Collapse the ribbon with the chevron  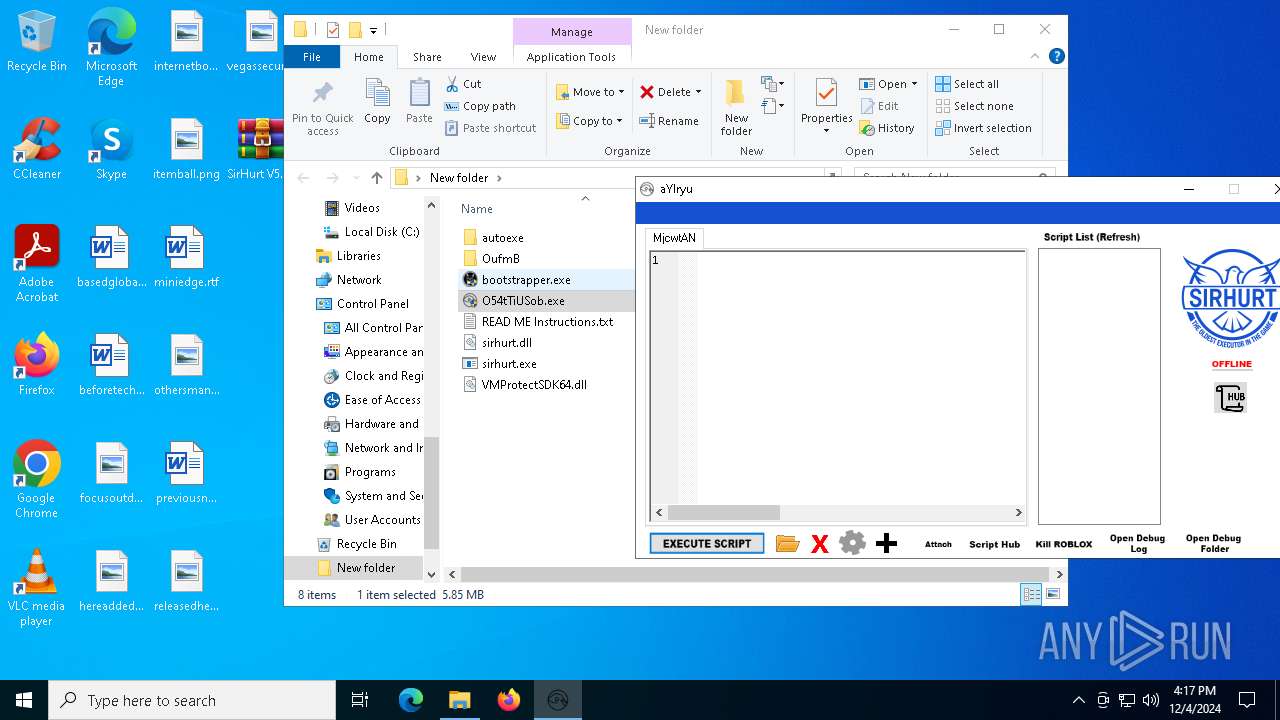click(x=1036, y=57)
